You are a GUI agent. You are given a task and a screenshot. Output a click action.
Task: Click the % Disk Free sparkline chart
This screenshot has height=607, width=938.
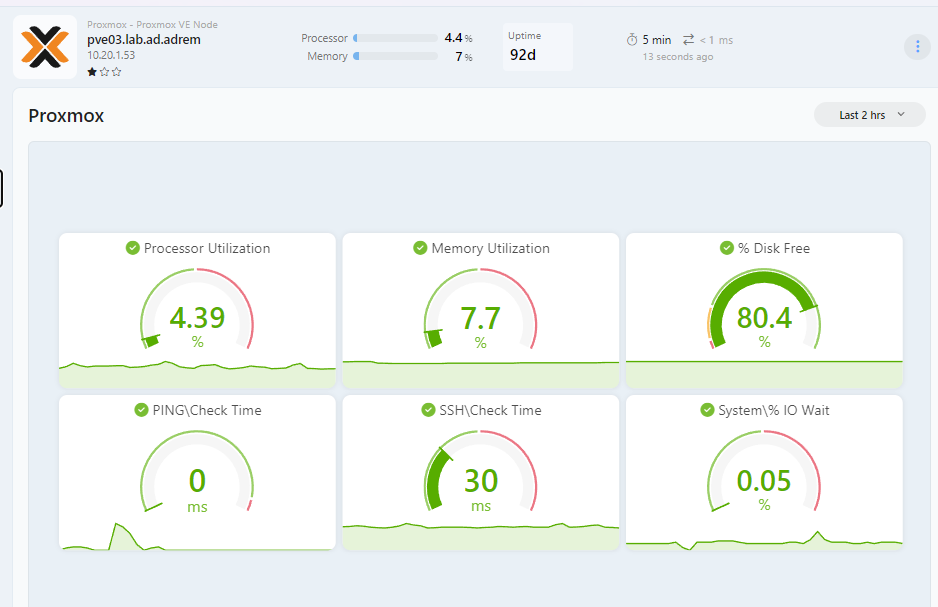tap(764, 374)
